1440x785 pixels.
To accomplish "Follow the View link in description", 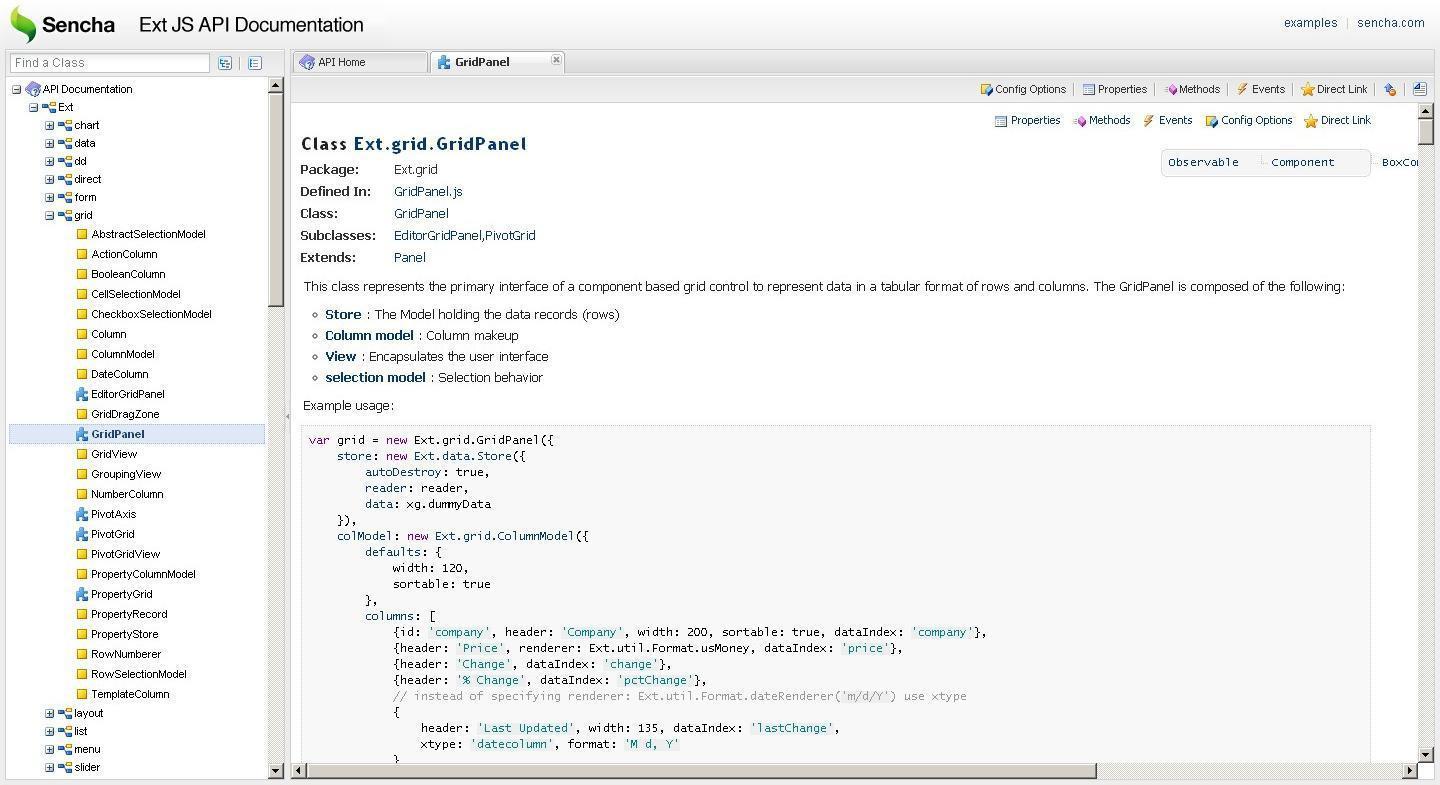I will point(340,356).
